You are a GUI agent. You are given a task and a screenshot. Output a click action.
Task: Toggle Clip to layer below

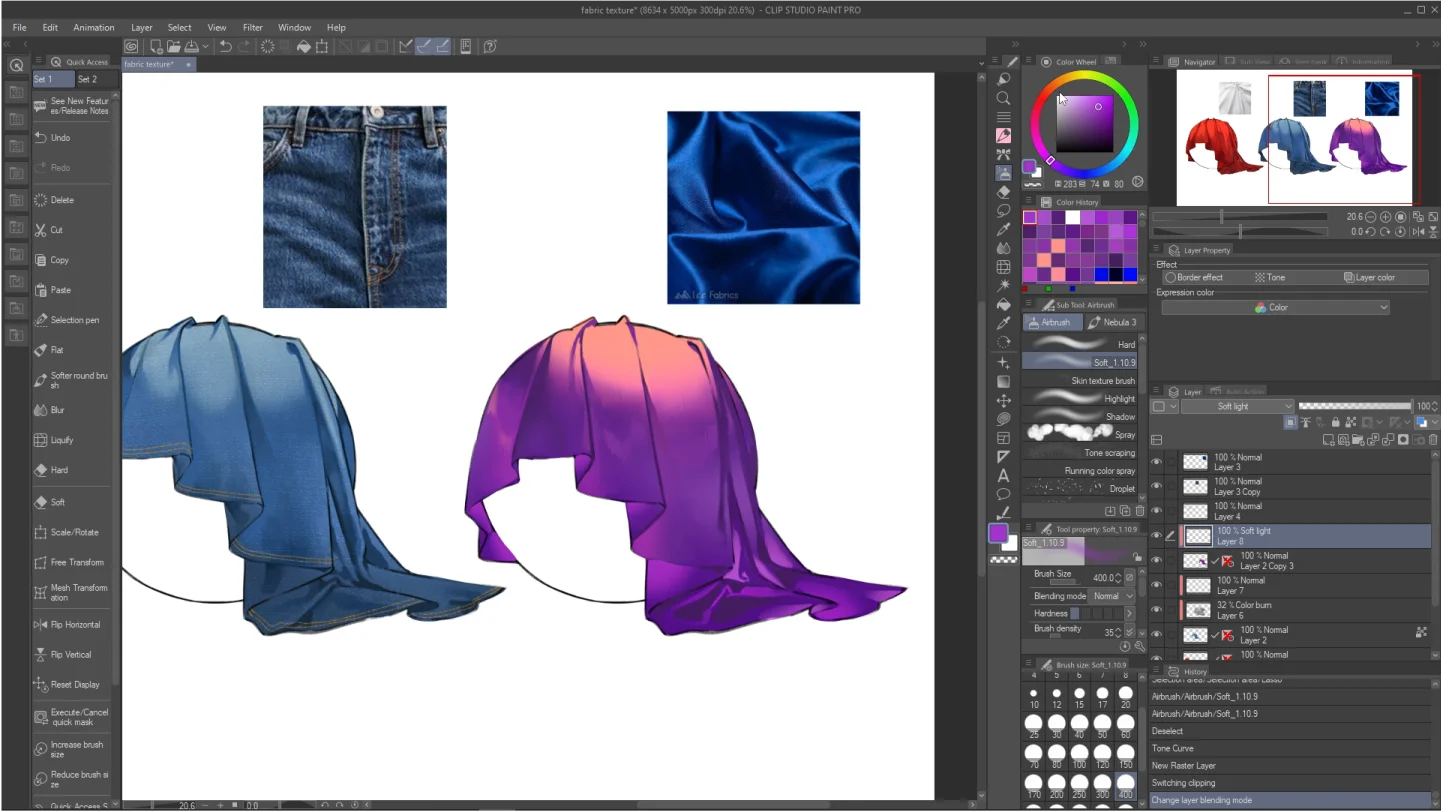pos(1292,423)
